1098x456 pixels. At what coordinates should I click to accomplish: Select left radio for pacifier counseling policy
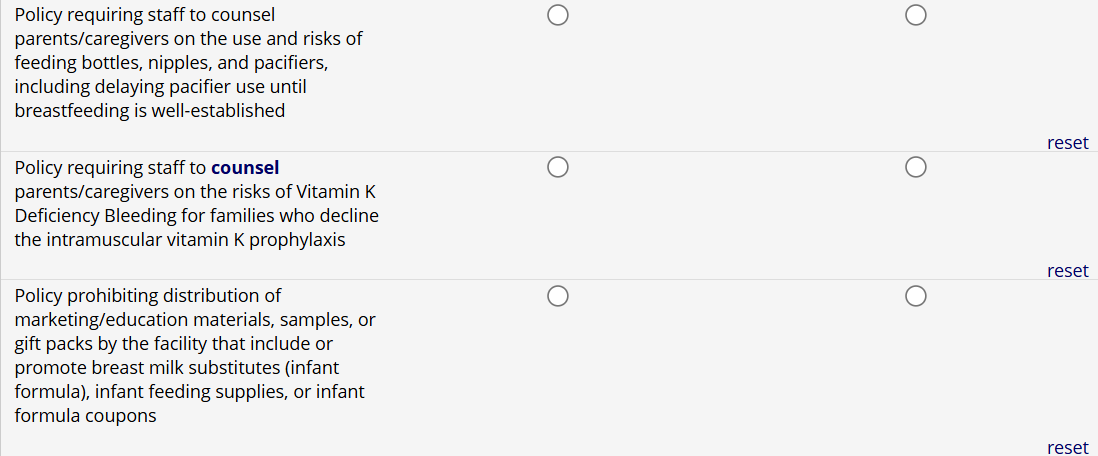[558, 15]
